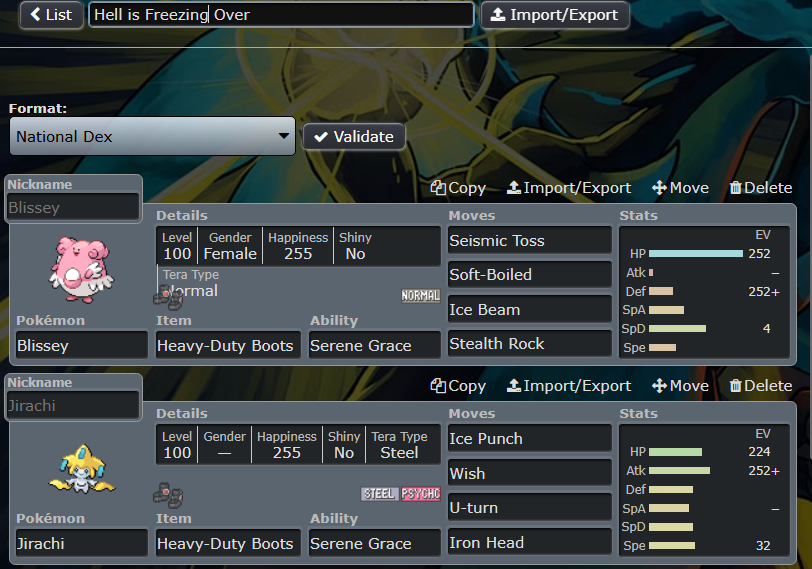Click the Blissey sprite image
Viewport: 812px width, 569px height.
81,269
